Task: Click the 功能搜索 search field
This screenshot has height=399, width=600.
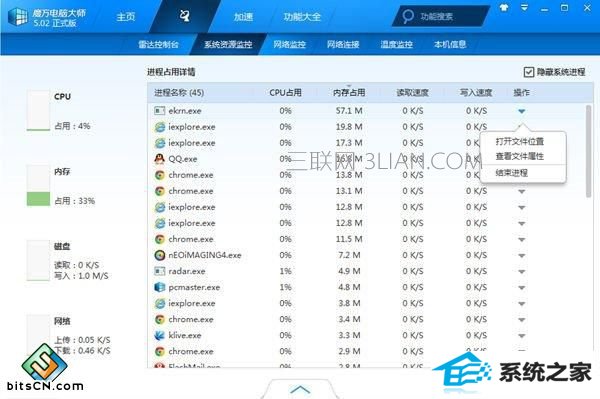Action: (x=440, y=16)
